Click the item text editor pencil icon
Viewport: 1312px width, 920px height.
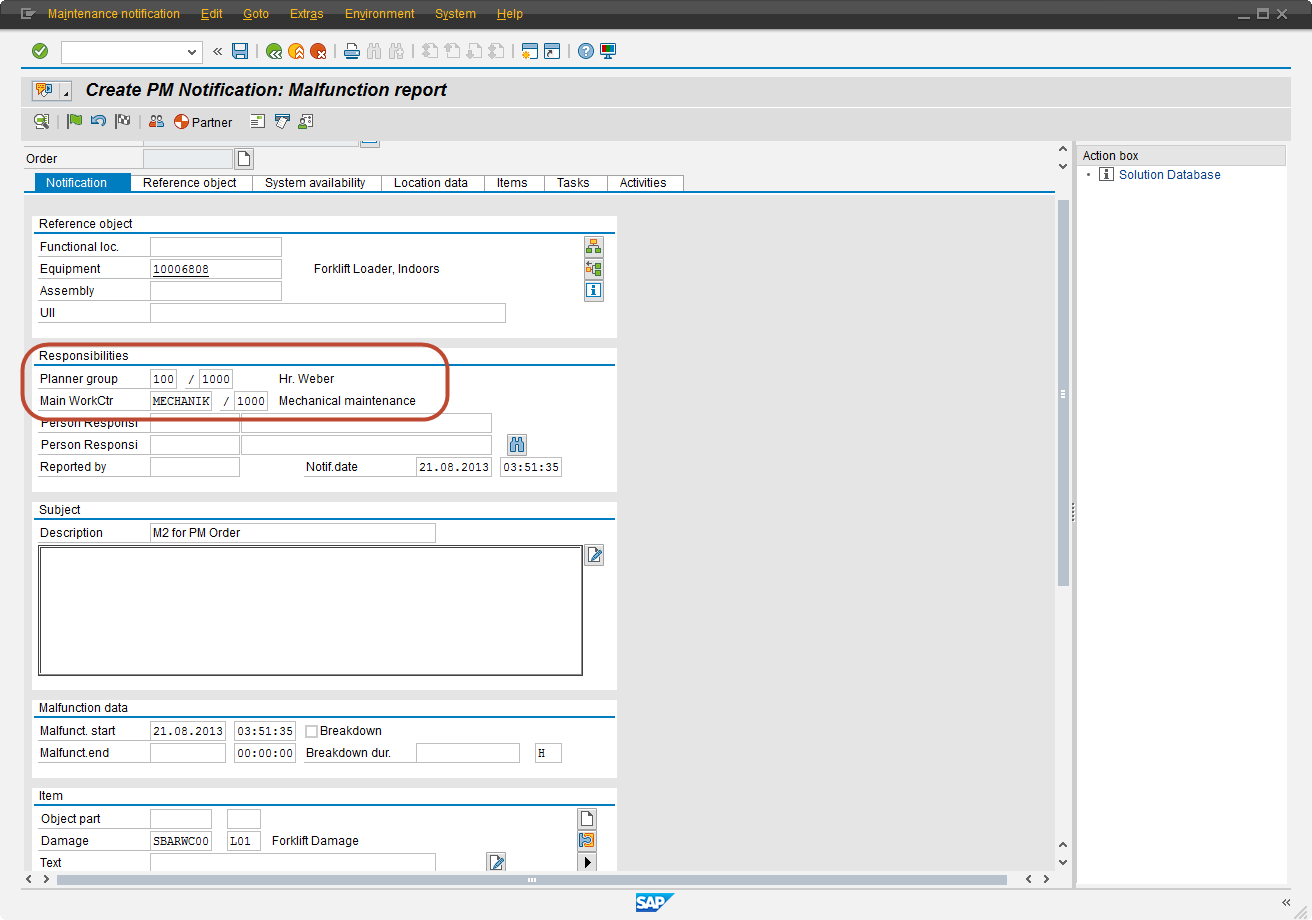(496, 862)
